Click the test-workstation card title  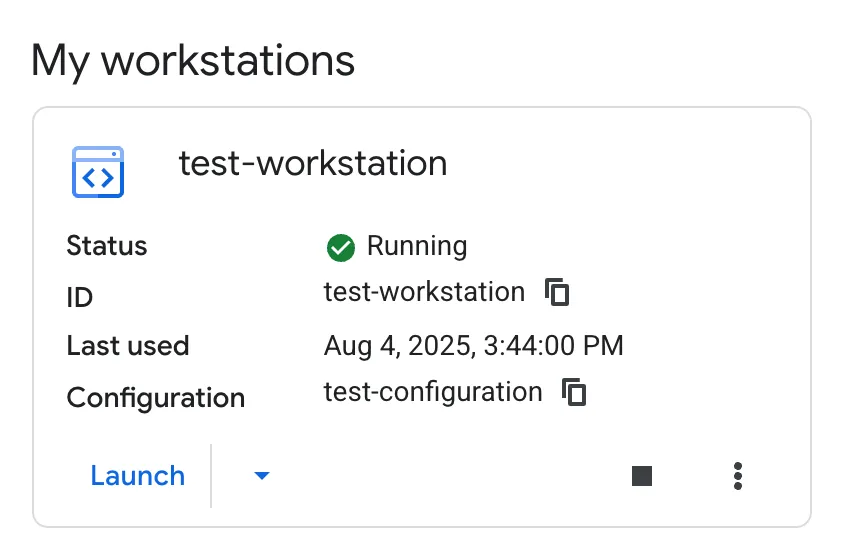[x=312, y=163]
